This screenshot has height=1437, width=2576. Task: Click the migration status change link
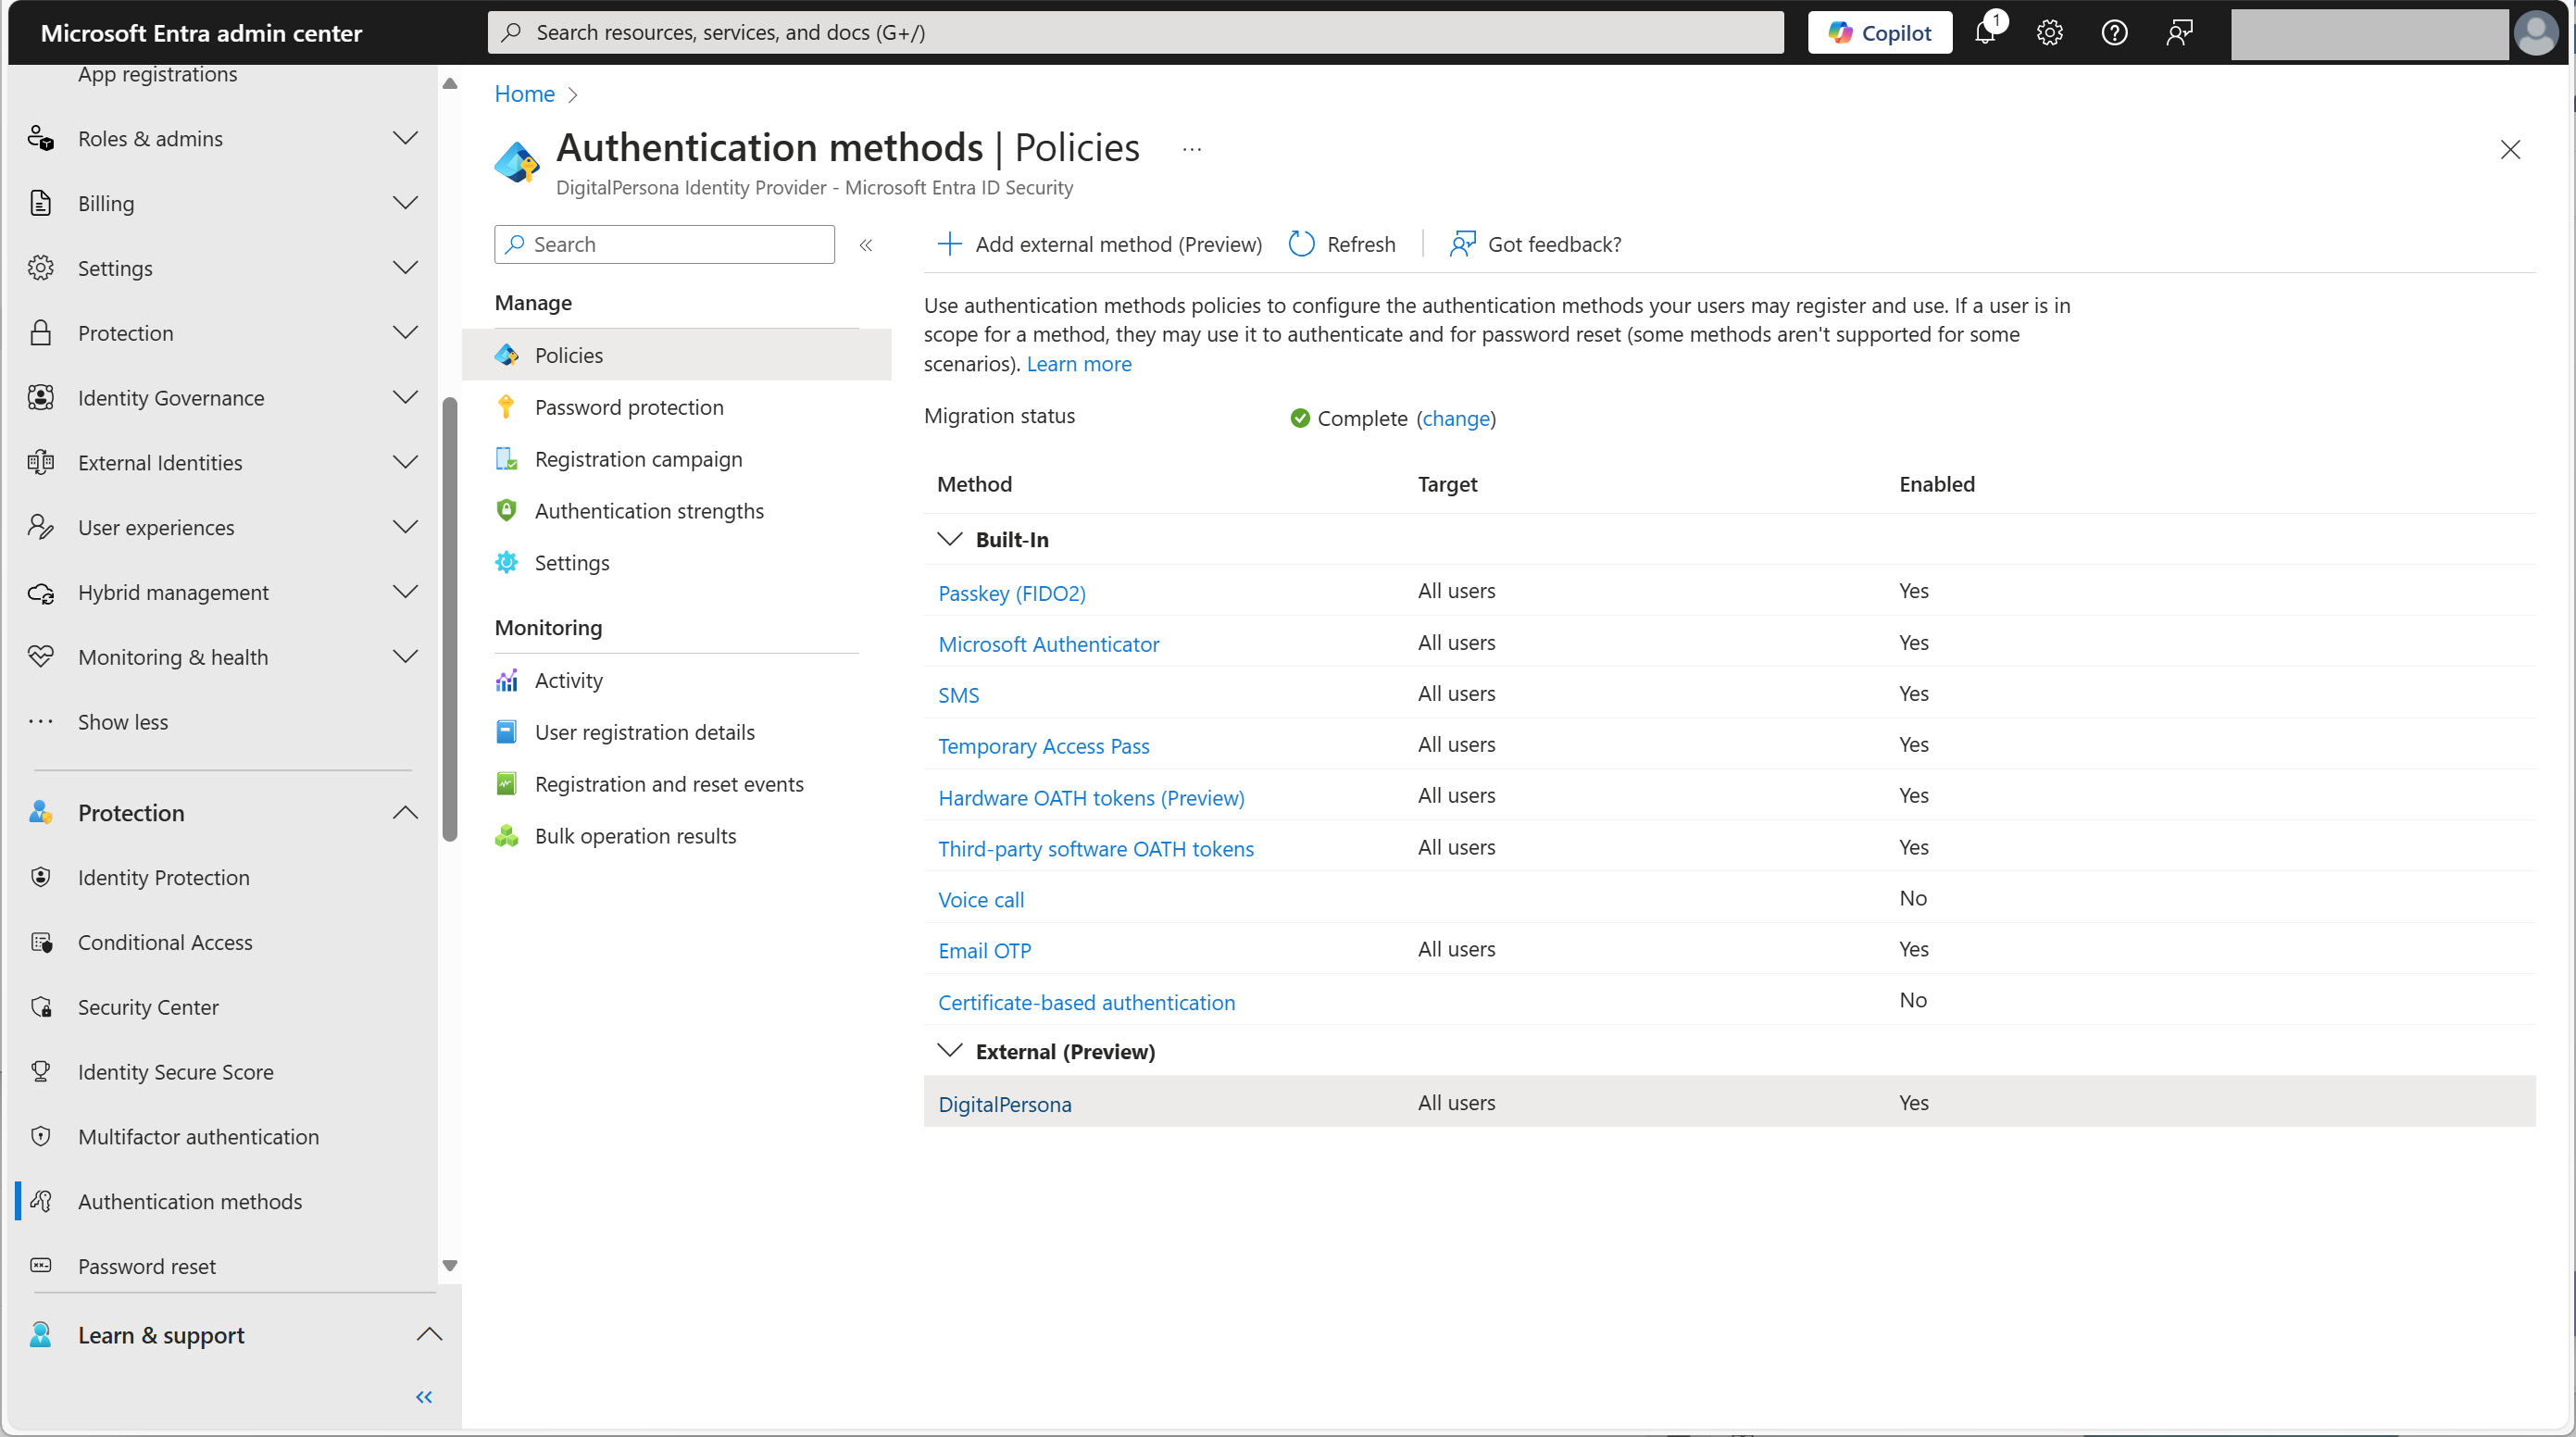[x=1456, y=418]
